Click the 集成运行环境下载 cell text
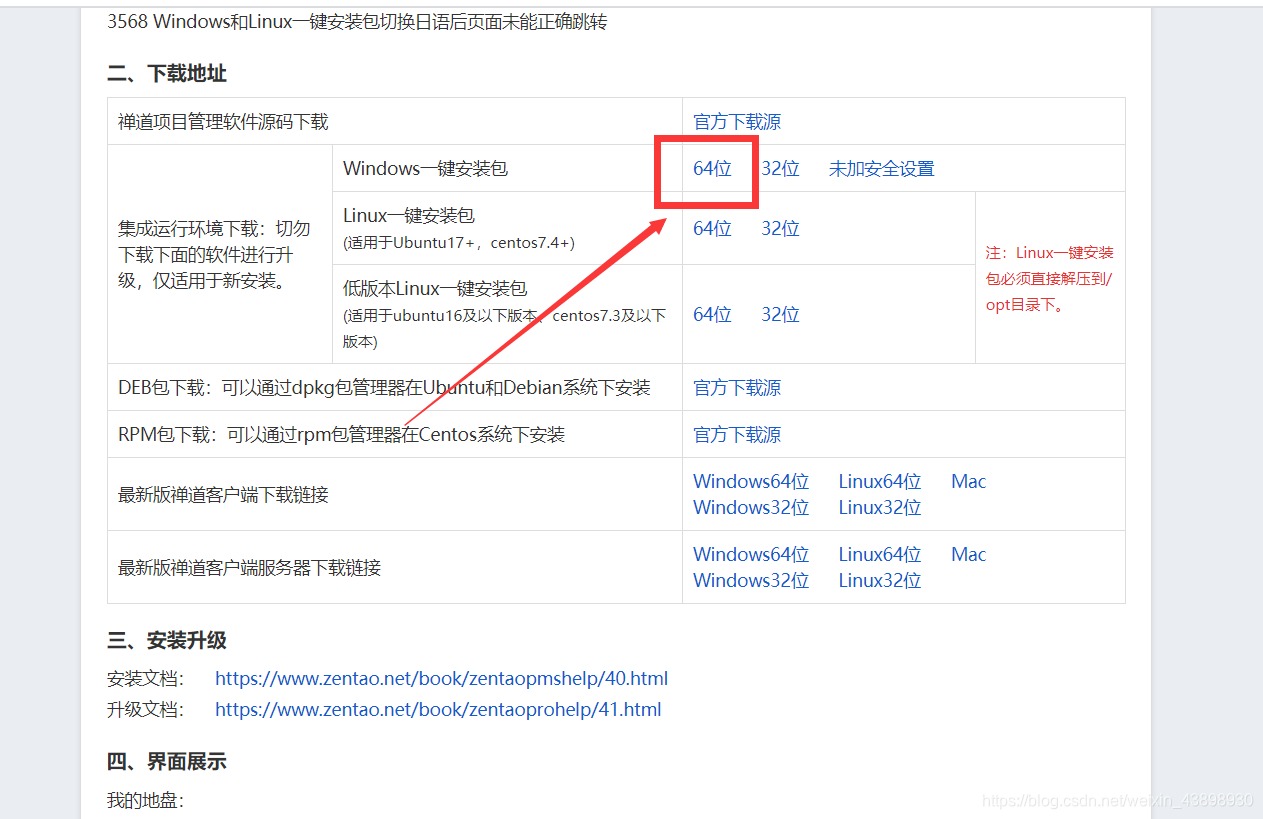 click(214, 255)
